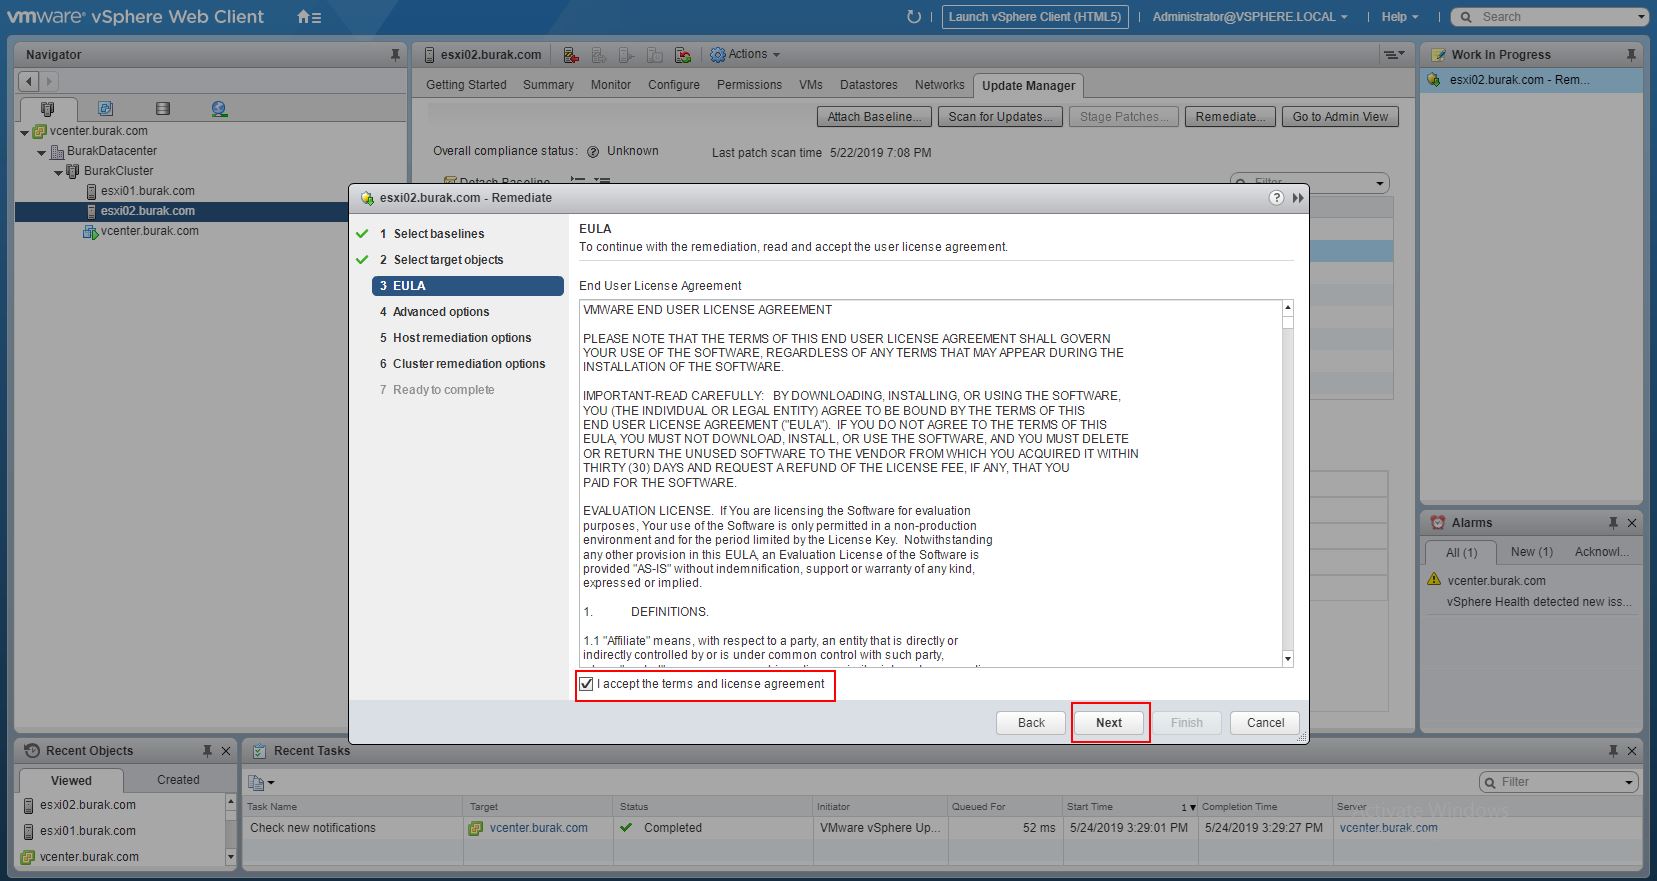The height and width of the screenshot is (881, 1657).
Task: Pin the Recent Objects panel
Action: point(207,751)
